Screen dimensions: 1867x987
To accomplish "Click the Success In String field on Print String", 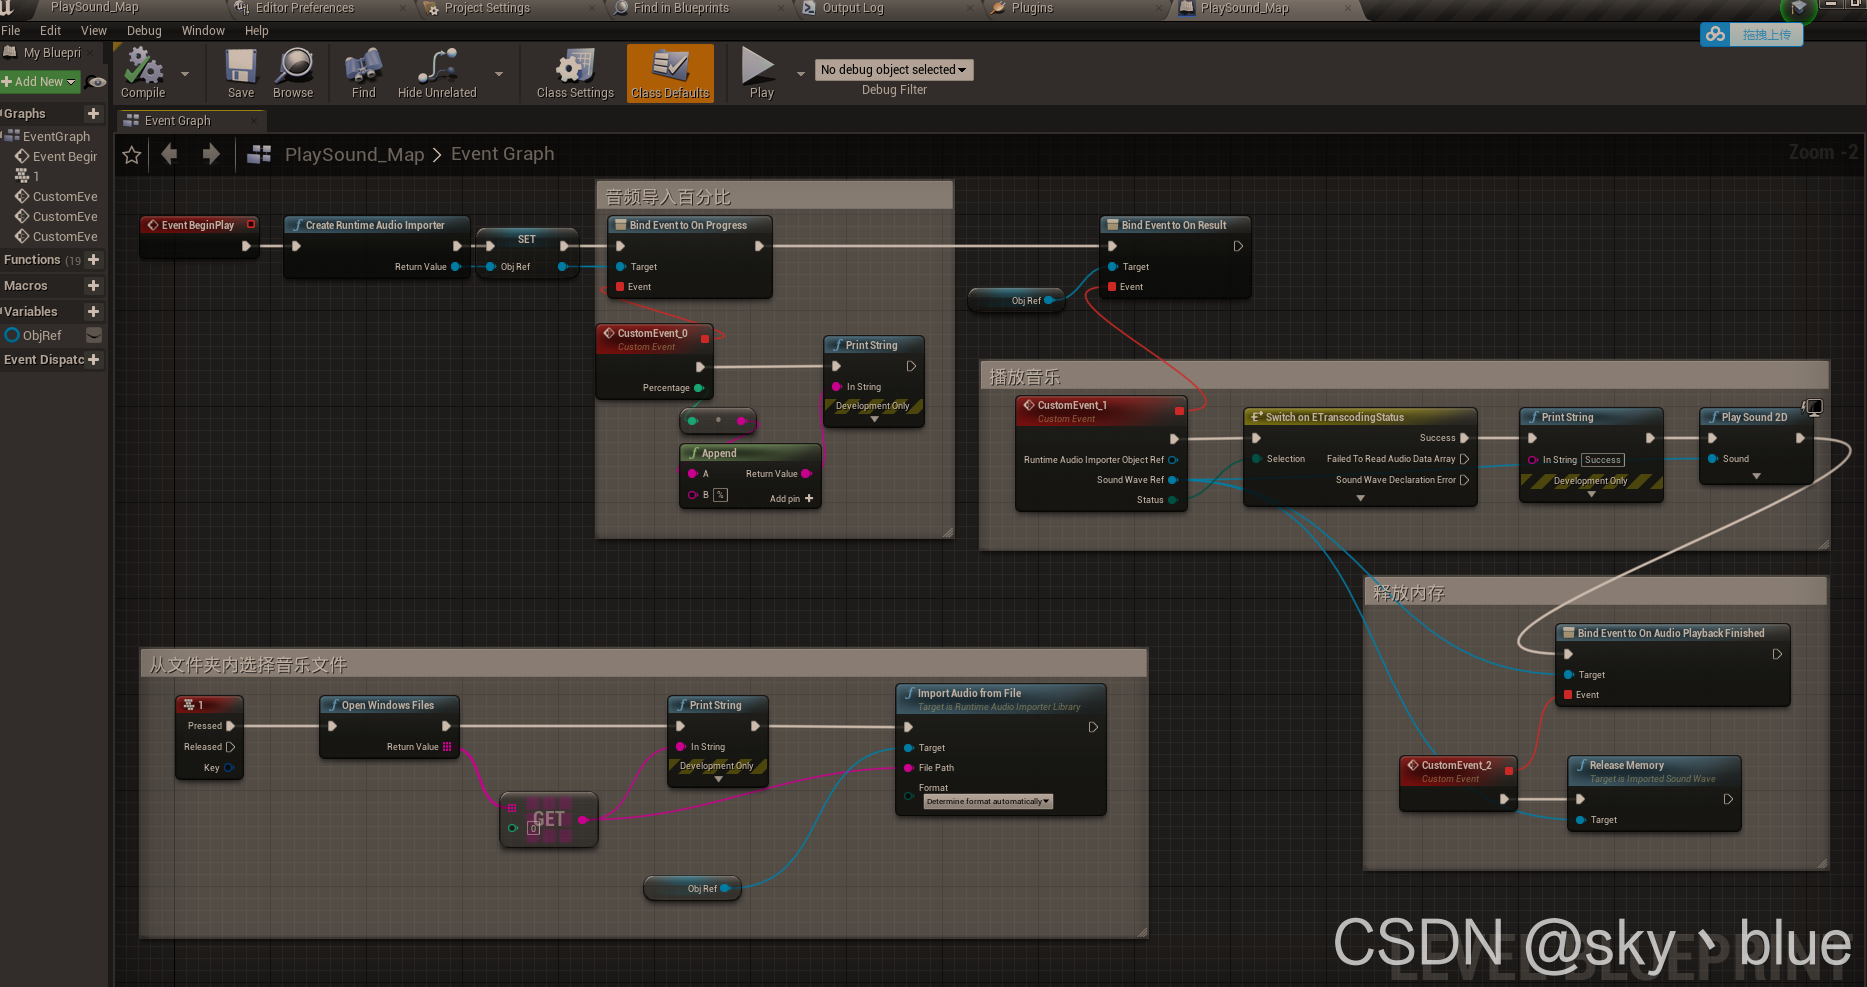I will [1601, 459].
